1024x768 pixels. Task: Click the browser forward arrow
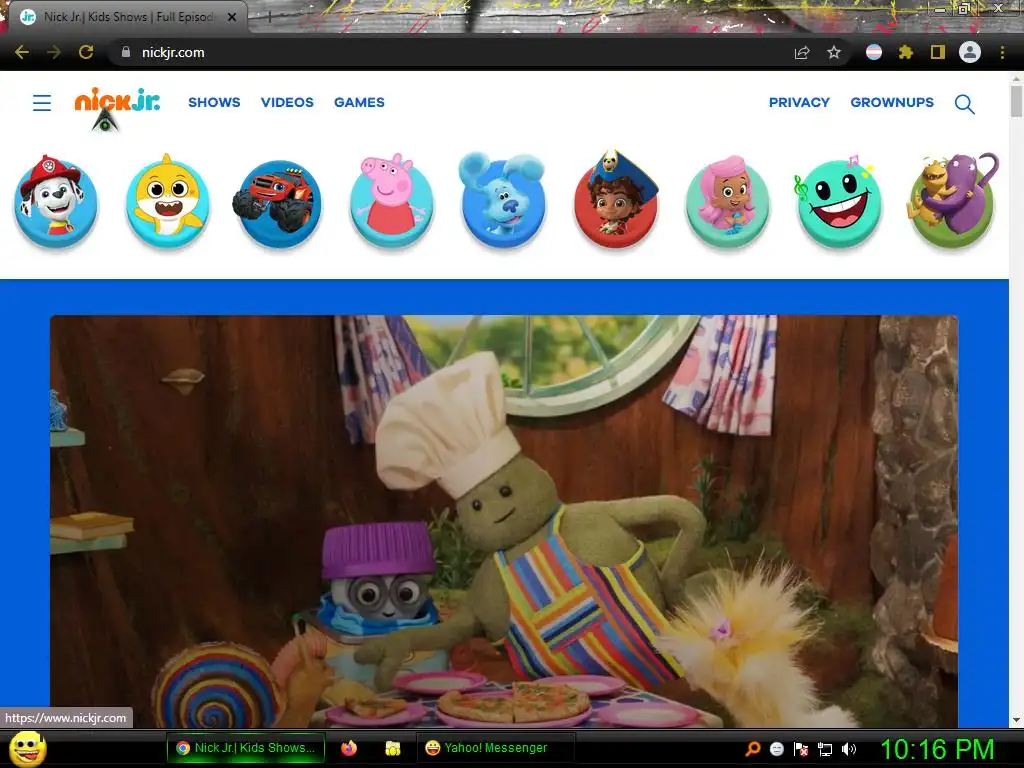tap(54, 52)
